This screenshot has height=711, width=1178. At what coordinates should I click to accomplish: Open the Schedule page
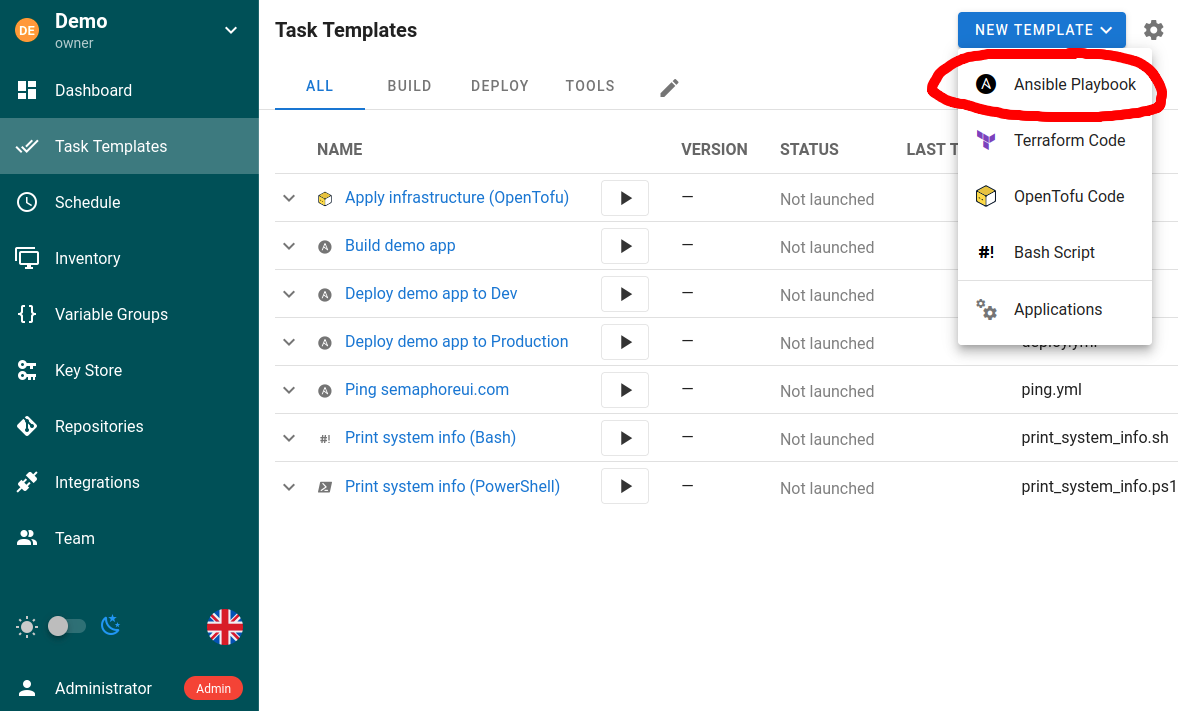click(x=87, y=202)
